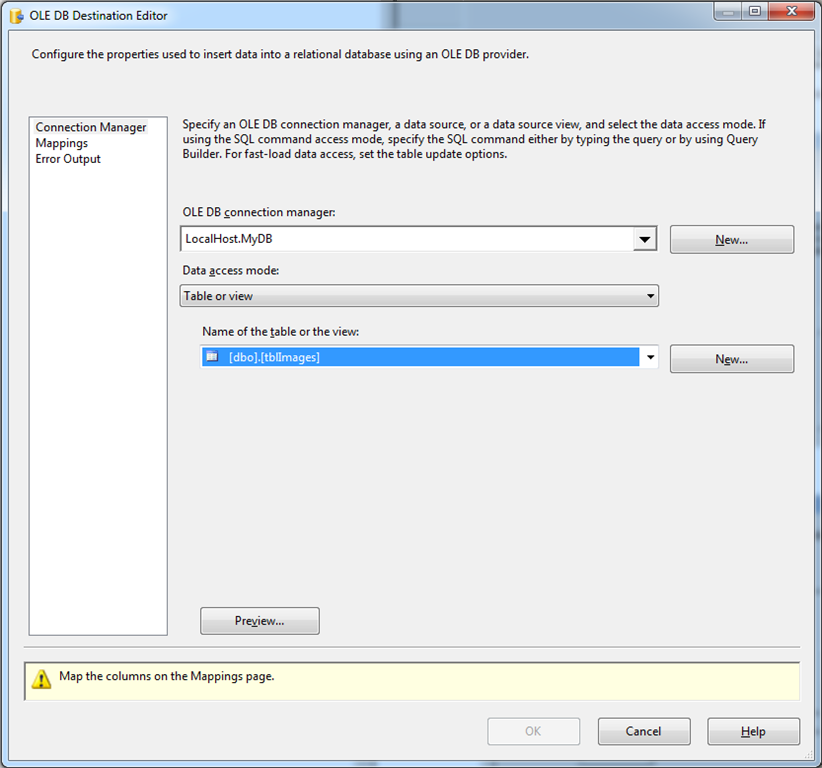Click New beside the table name dropdown
This screenshot has width=822, height=768.
pyautogui.click(x=731, y=358)
